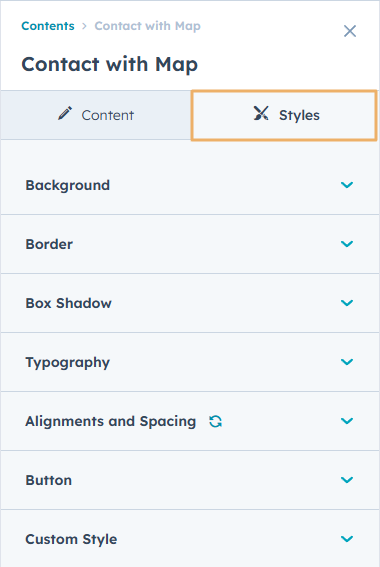Expand the Button section chevron

pyautogui.click(x=347, y=480)
